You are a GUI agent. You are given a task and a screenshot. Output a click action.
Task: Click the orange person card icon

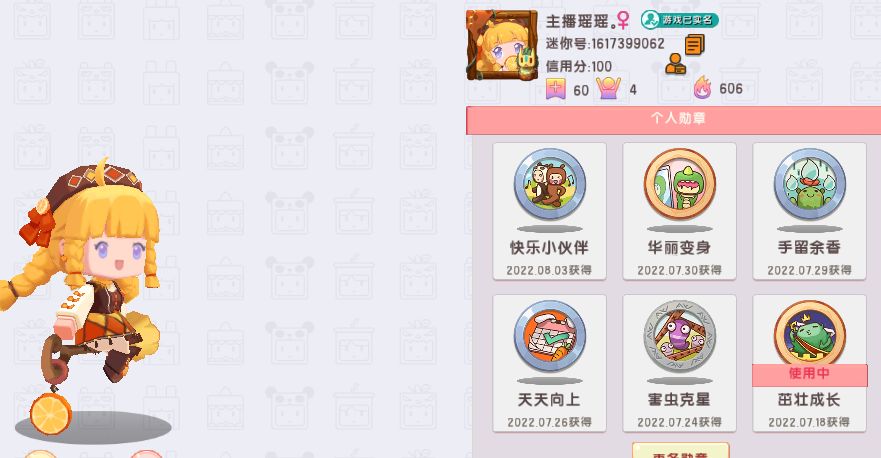tap(675, 64)
